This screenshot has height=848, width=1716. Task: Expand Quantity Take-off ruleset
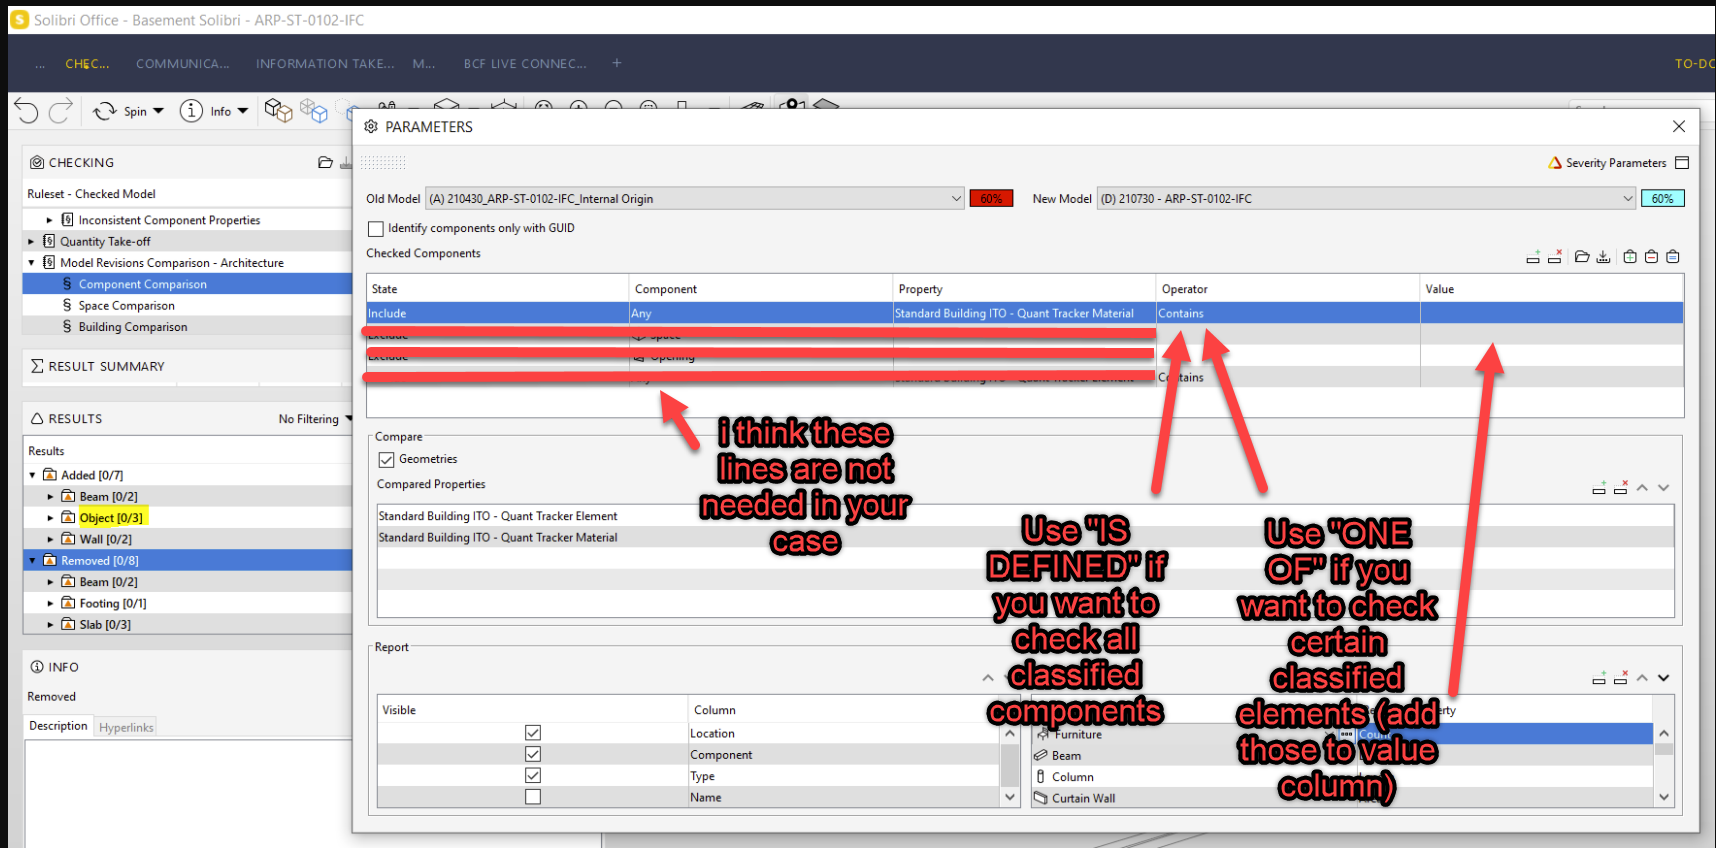click(x=31, y=241)
